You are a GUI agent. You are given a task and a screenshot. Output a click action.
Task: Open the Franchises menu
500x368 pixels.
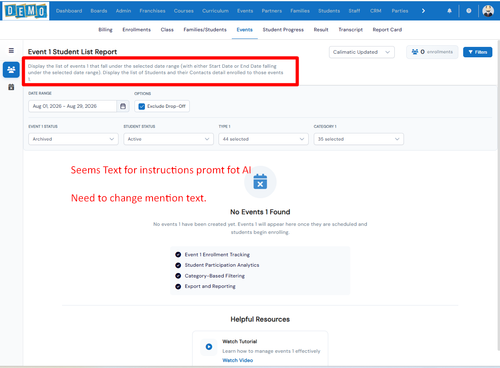coord(152,11)
